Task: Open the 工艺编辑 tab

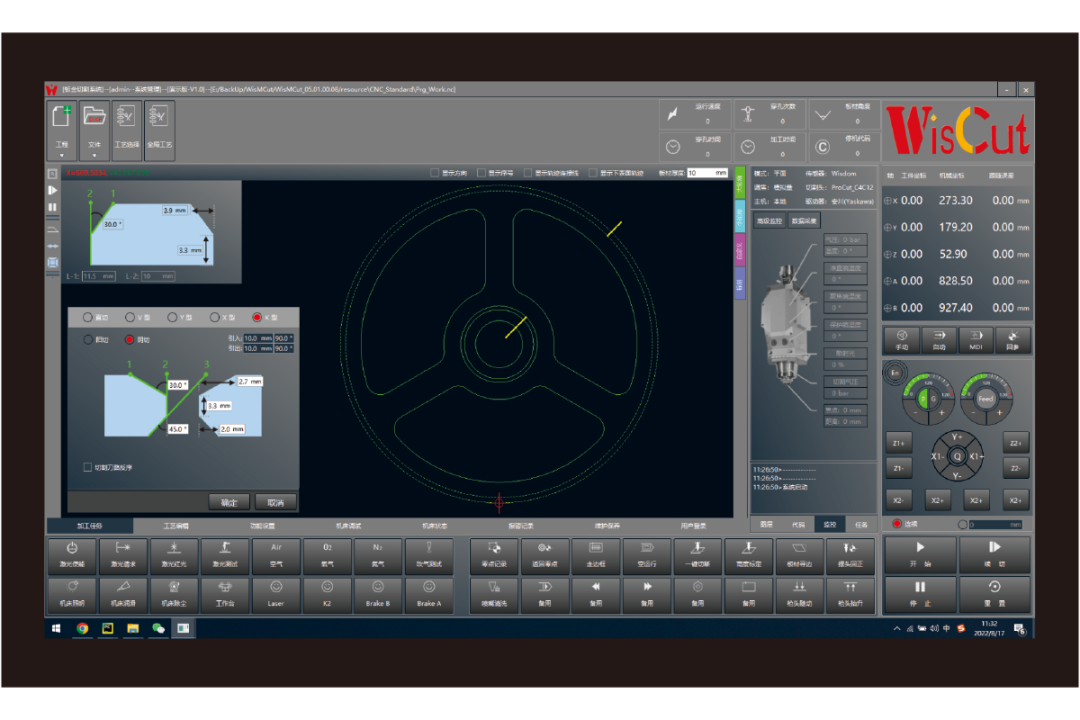Action: (176, 525)
